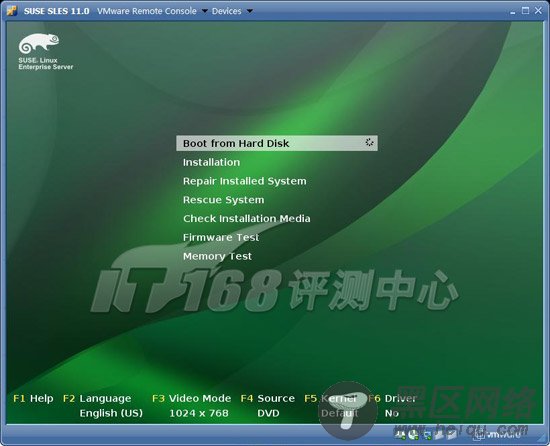This screenshot has width=550, height=446.
Task: Click the spinner icon on highlighted entry
Action: 369,142
